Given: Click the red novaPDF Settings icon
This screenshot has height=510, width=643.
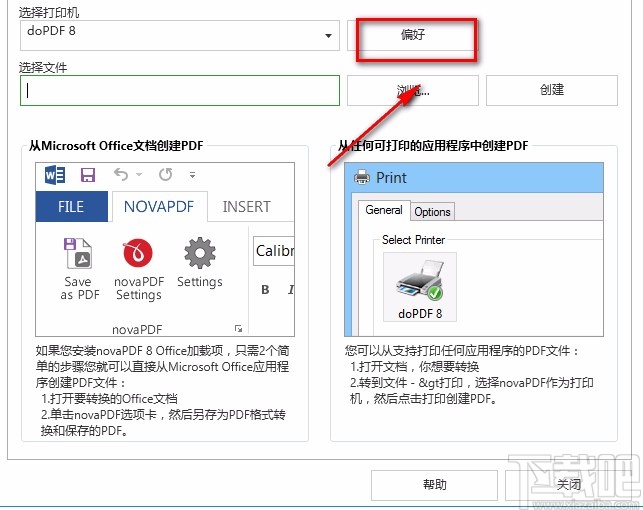Looking at the screenshot, I should (x=138, y=253).
